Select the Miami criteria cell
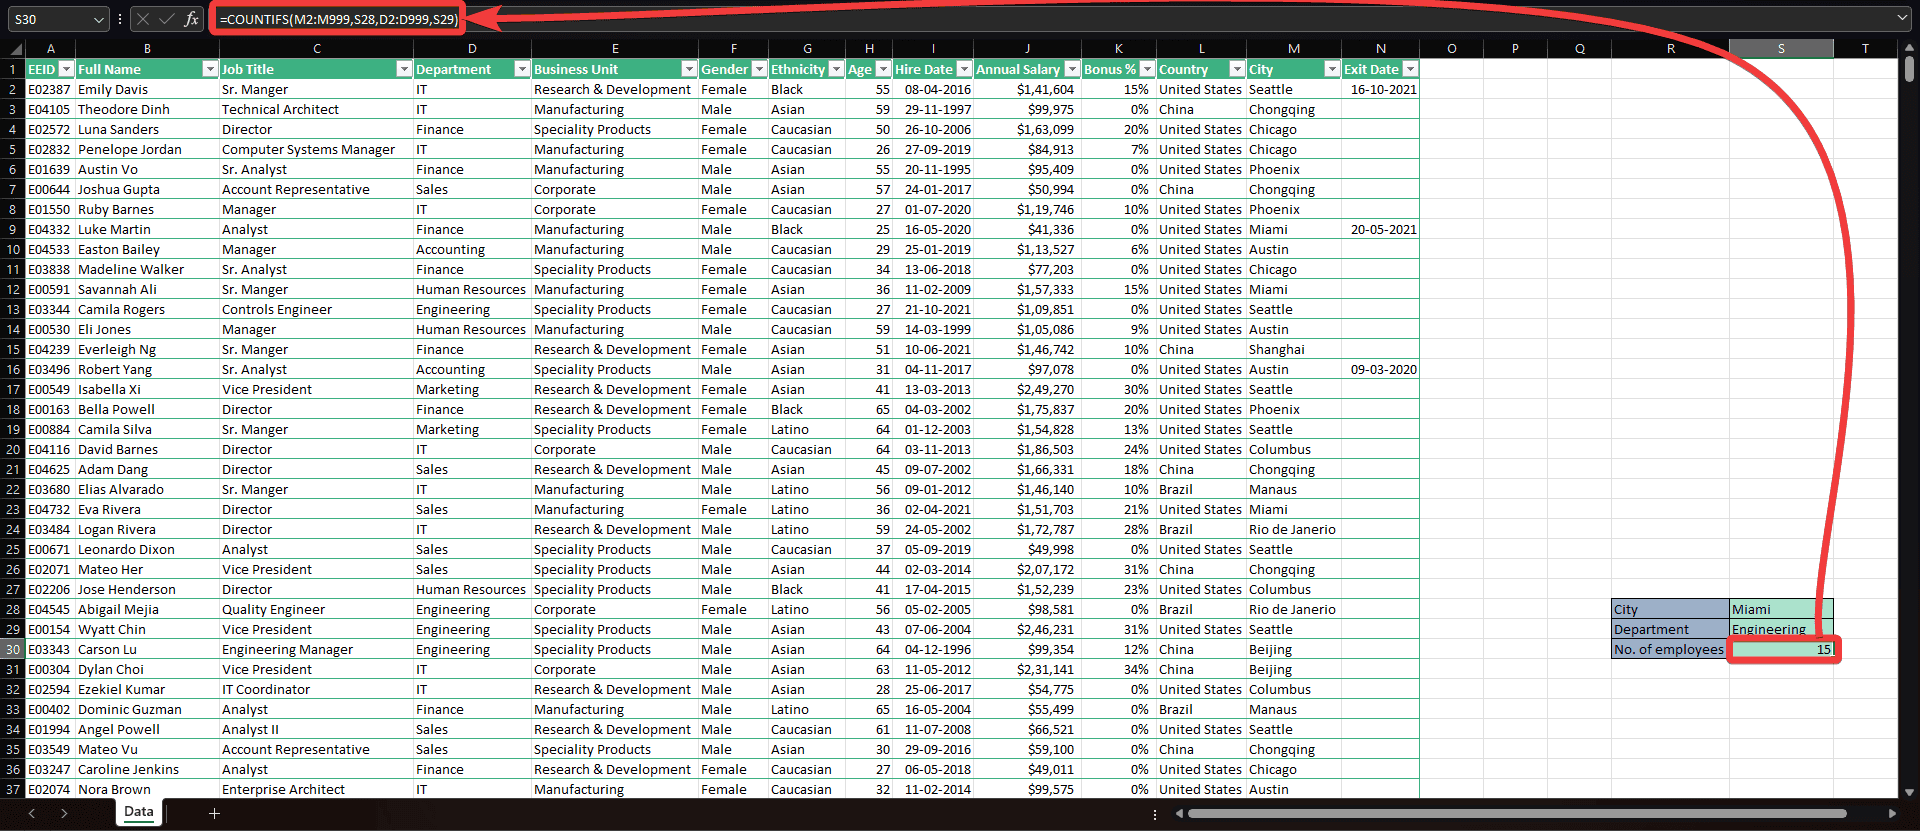1920x831 pixels. click(1781, 609)
